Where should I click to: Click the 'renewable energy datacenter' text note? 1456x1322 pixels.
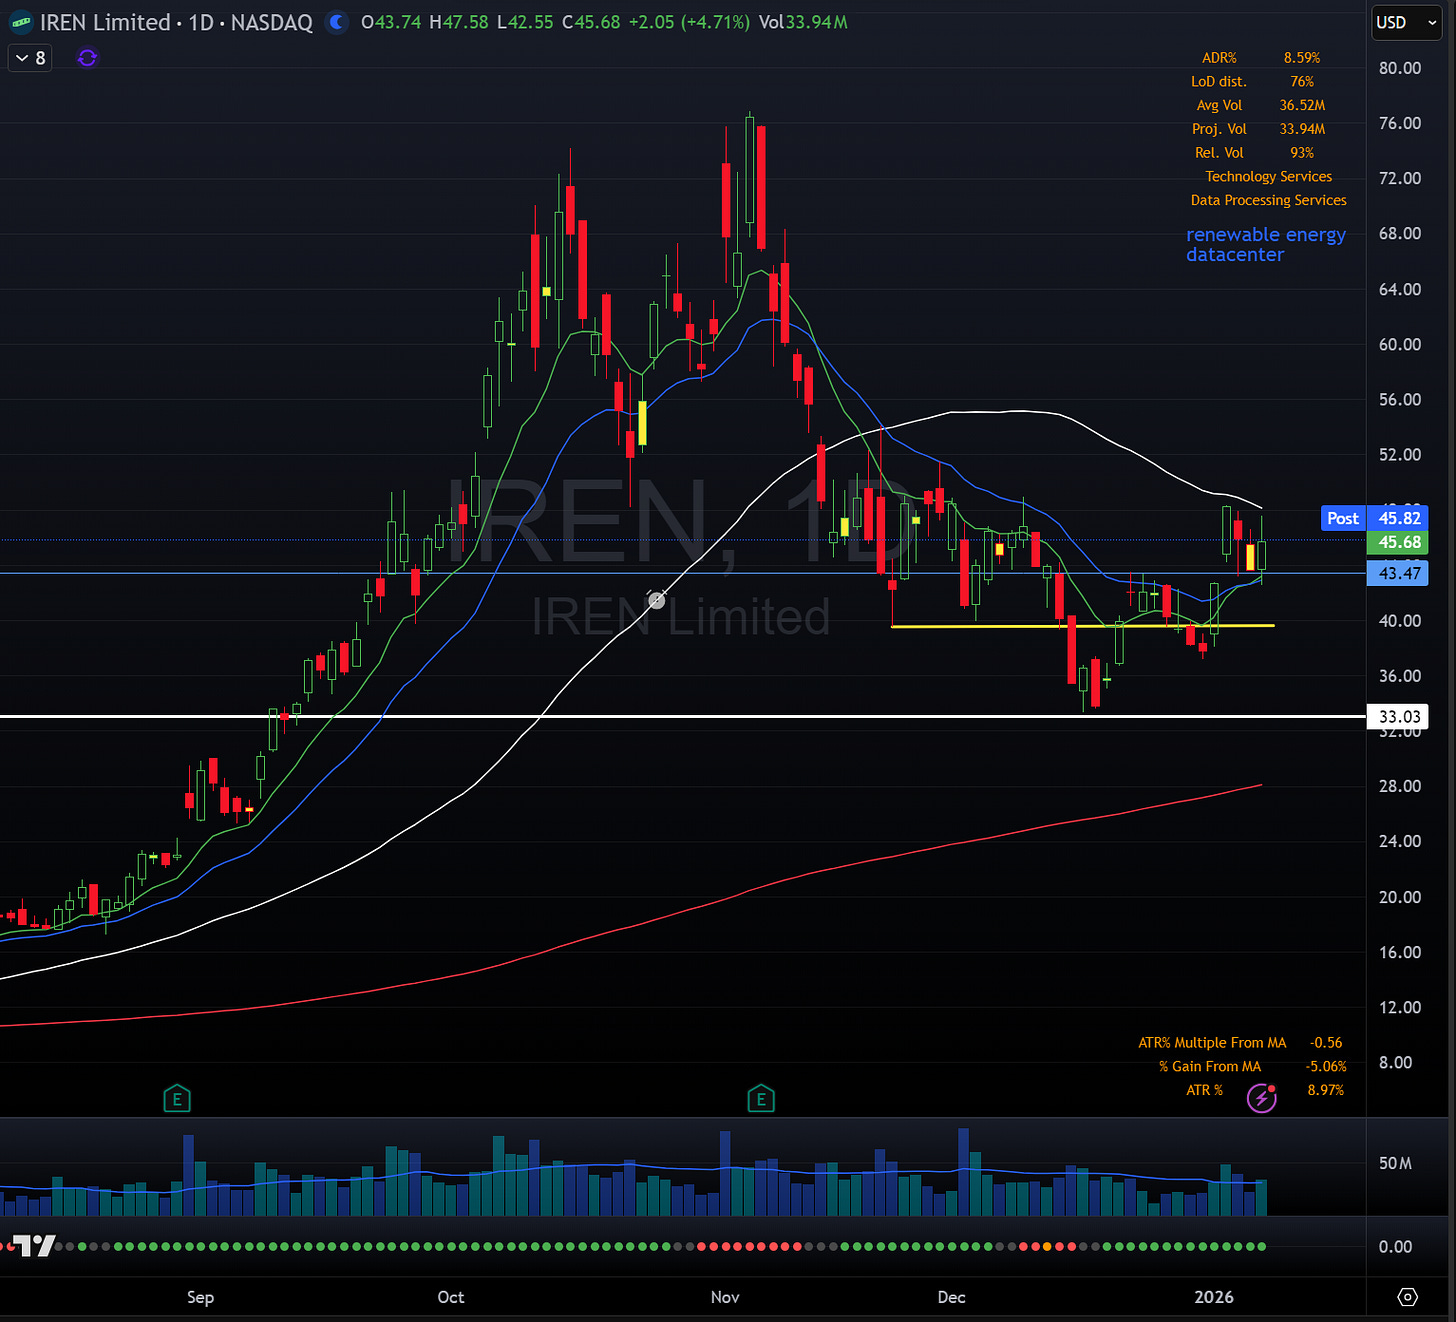click(1265, 244)
